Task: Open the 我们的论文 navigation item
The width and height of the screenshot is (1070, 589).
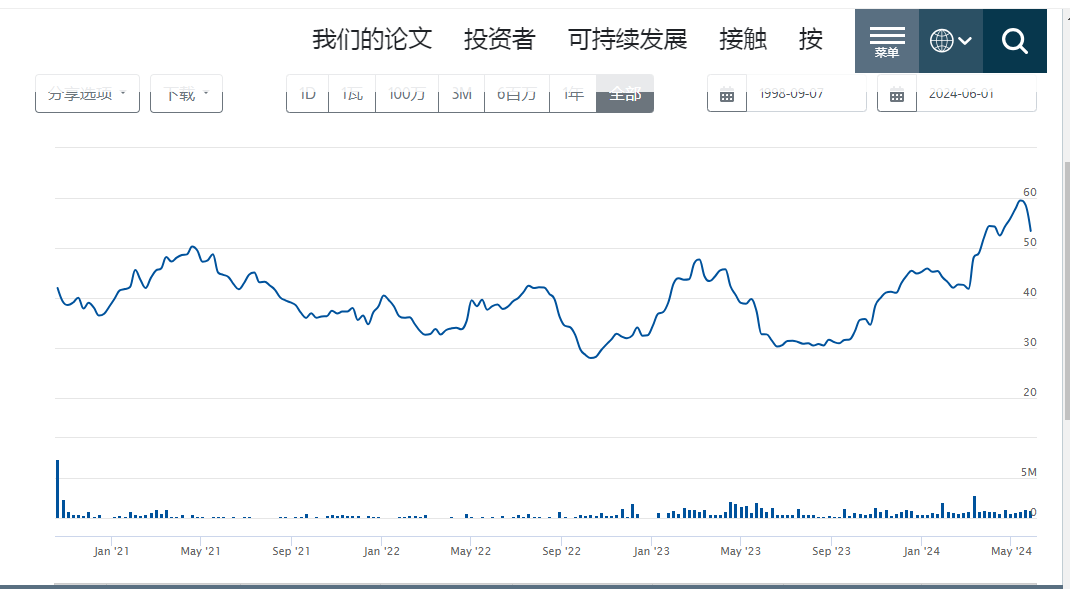Action: pyautogui.click(x=372, y=39)
